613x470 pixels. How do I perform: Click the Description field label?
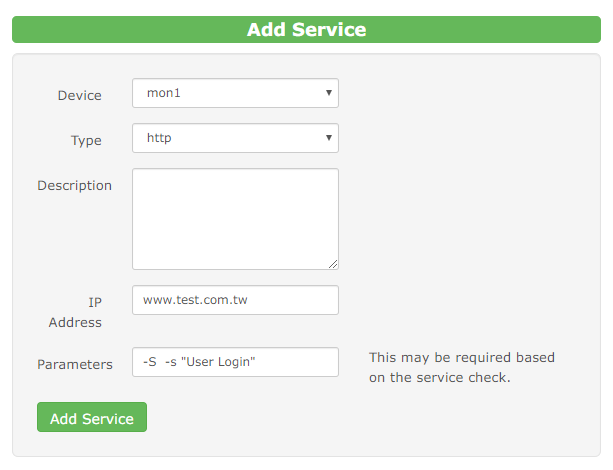75,185
